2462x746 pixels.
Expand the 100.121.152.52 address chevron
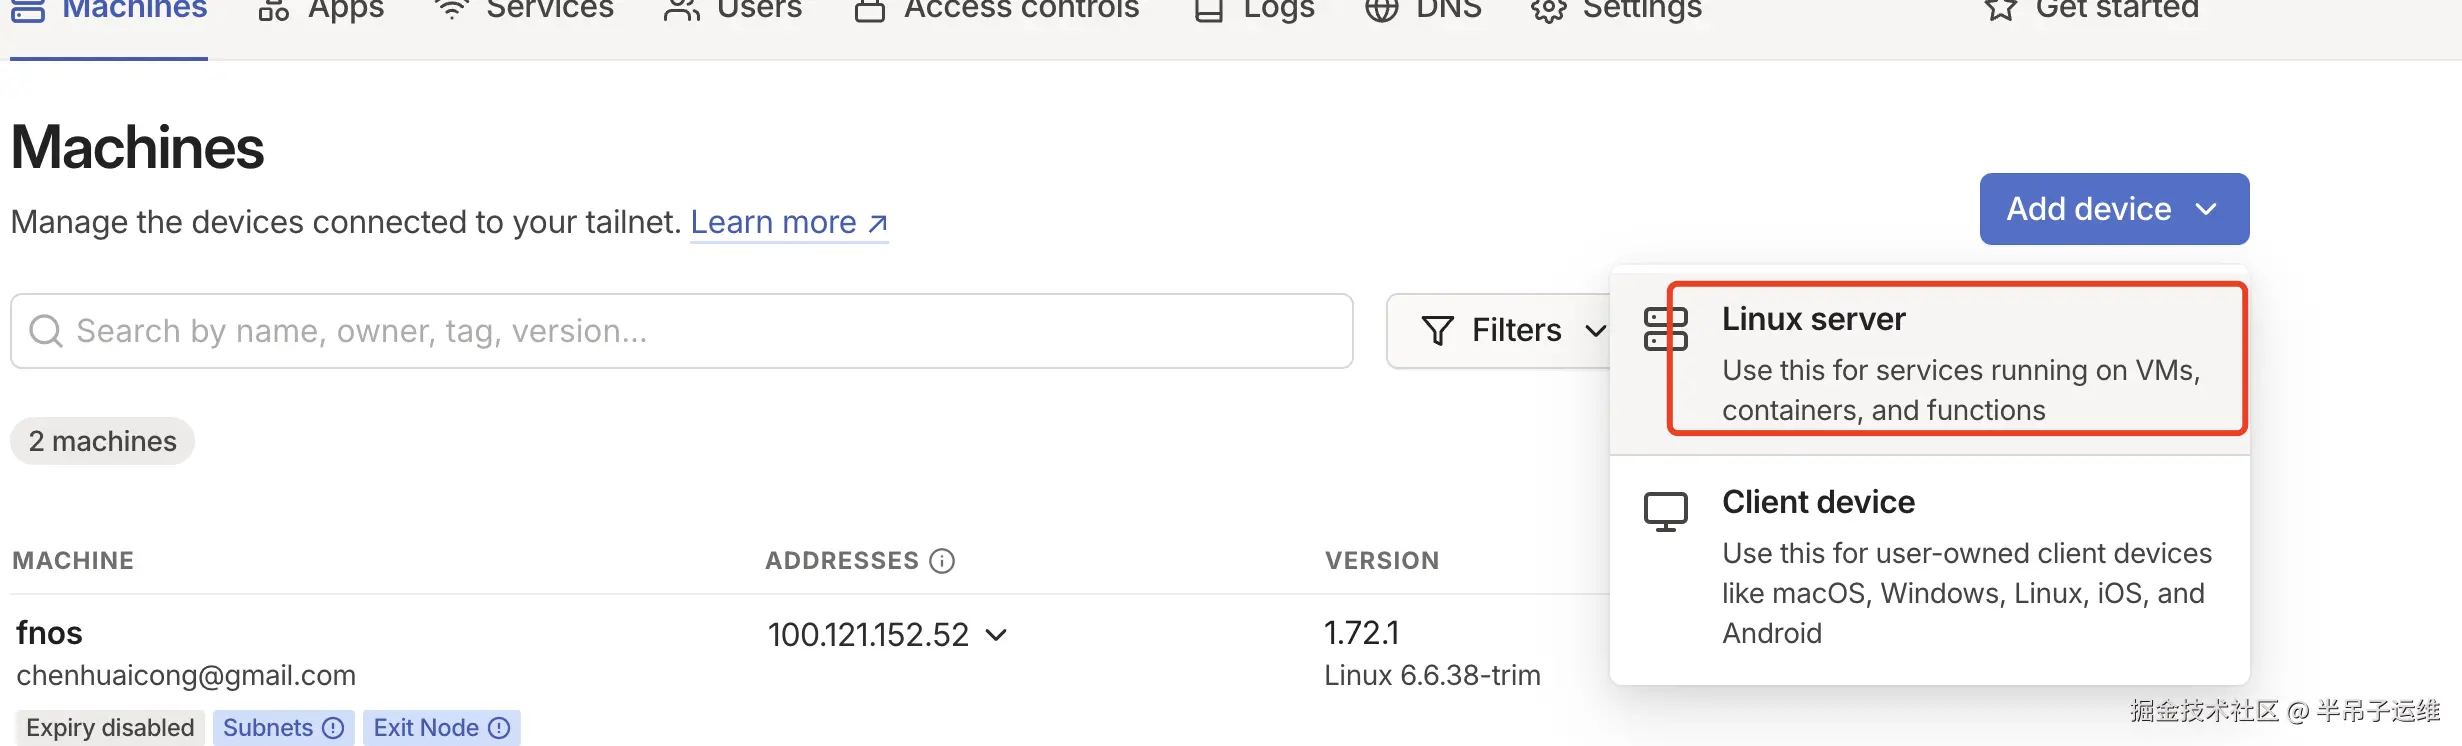point(996,634)
